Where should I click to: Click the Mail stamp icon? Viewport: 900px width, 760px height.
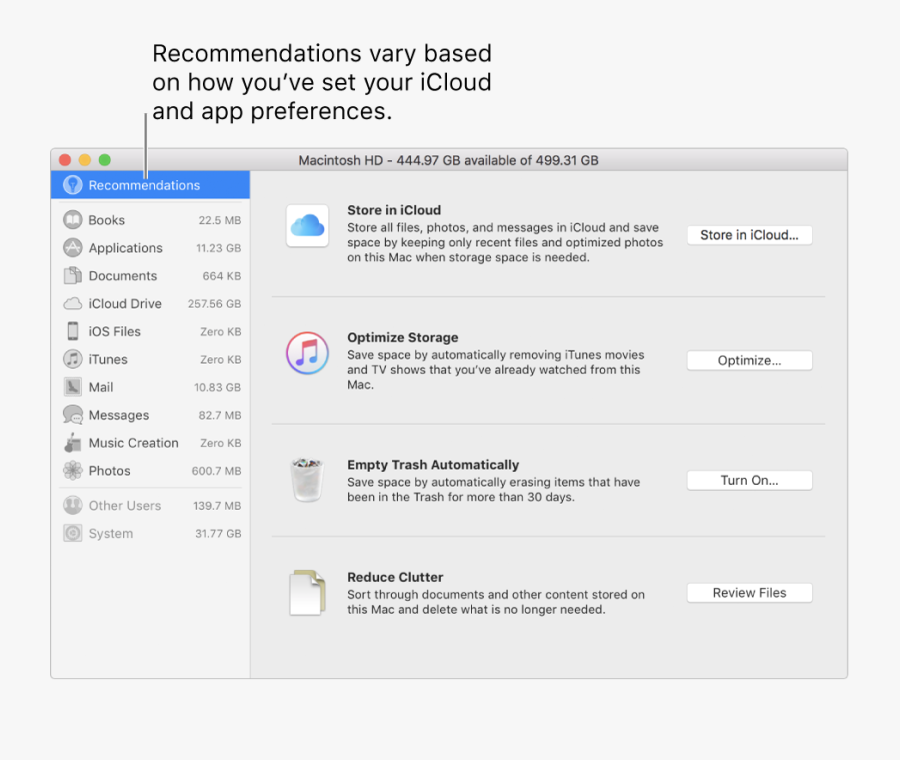point(73,387)
